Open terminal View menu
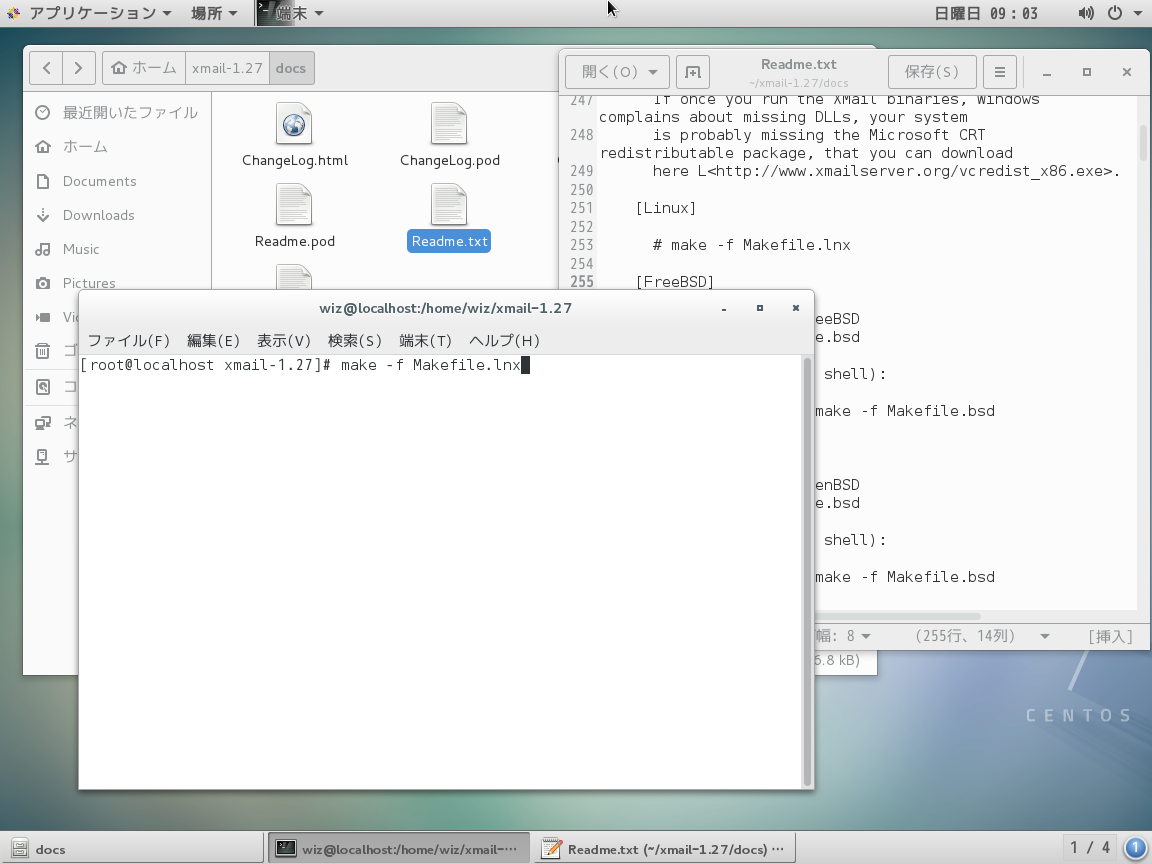1152x864 pixels. (284, 341)
